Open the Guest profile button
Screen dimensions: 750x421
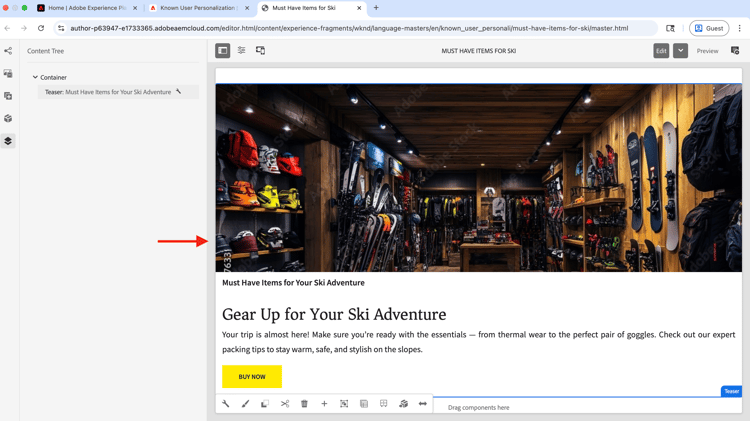[x=709, y=28]
